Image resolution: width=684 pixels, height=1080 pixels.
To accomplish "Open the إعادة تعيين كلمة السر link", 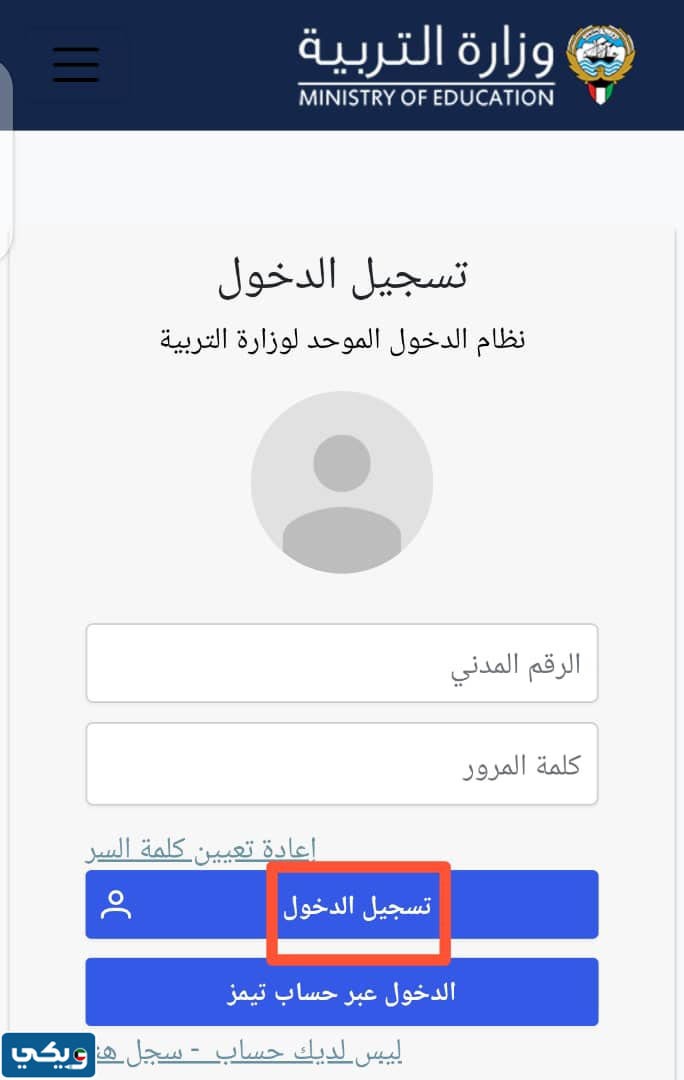I will 201,850.
